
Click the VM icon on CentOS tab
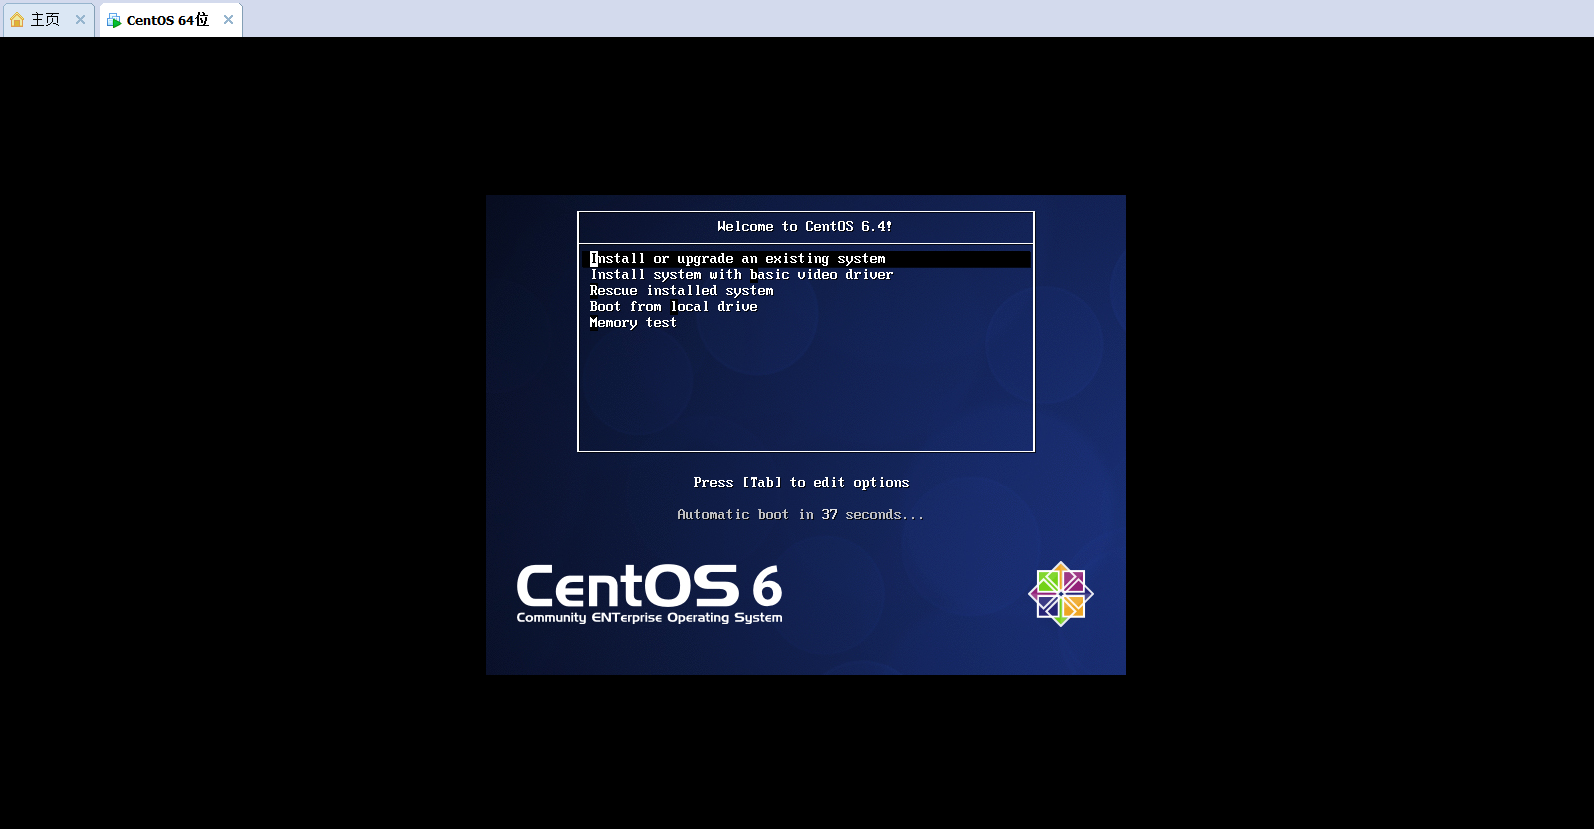114,20
